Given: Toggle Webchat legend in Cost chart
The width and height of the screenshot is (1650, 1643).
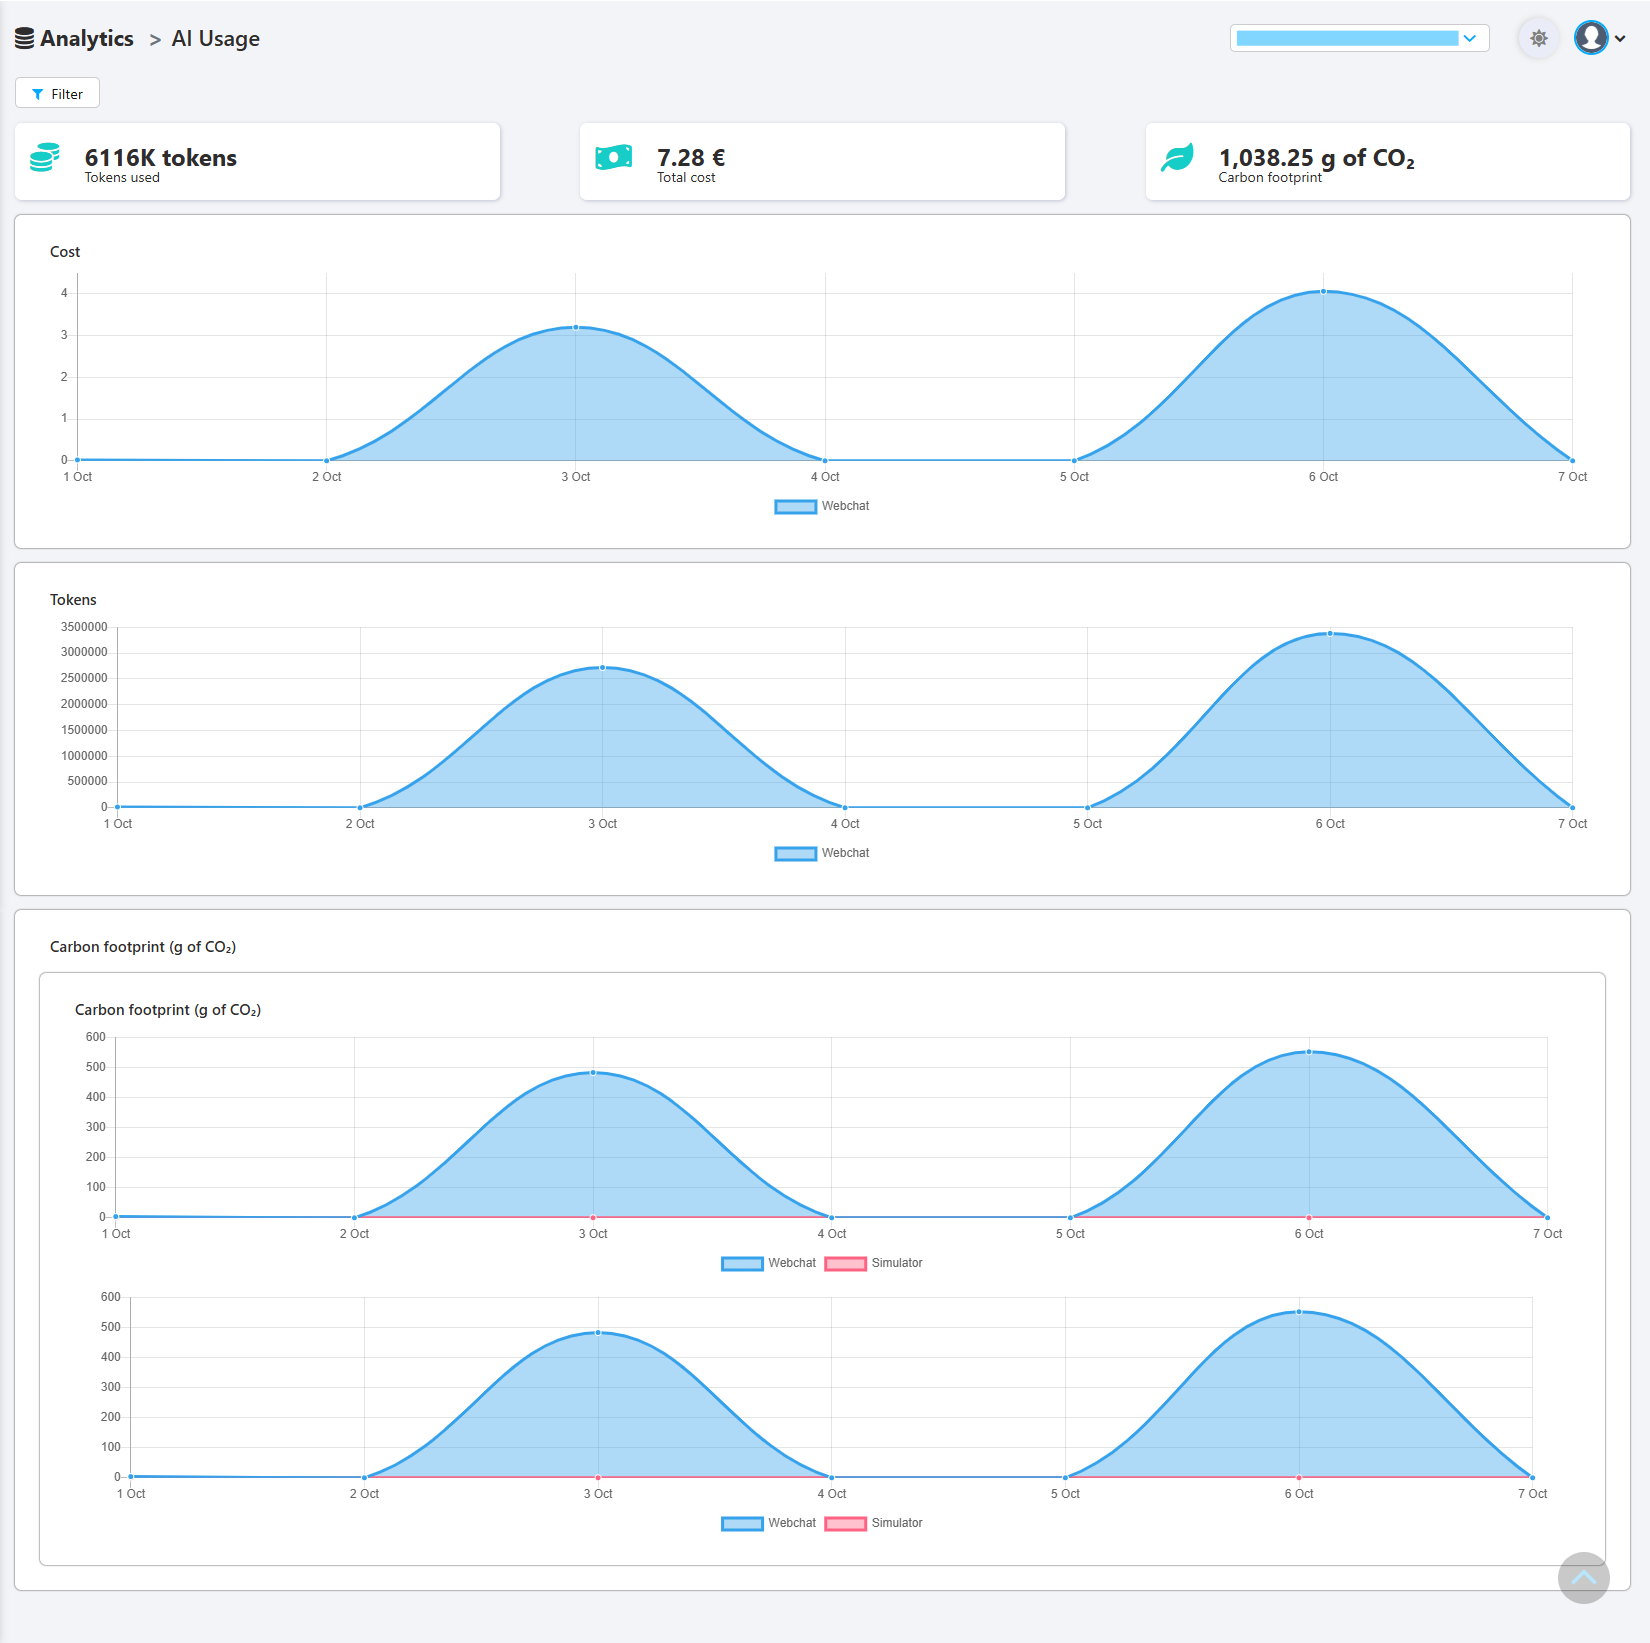Looking at the screenshot, I should click(x=822, y=506).
